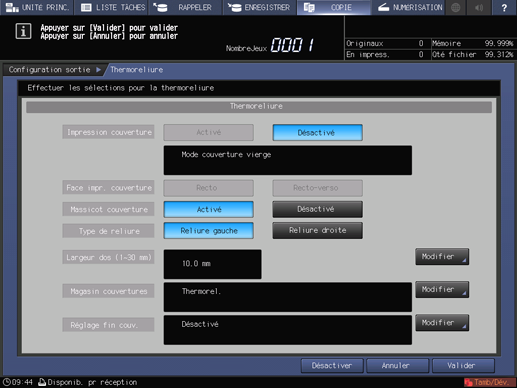Set Massicot couverture to Désactivé
Screen dimensions: 517x388
pyautogui.click(x=317, y=209)
